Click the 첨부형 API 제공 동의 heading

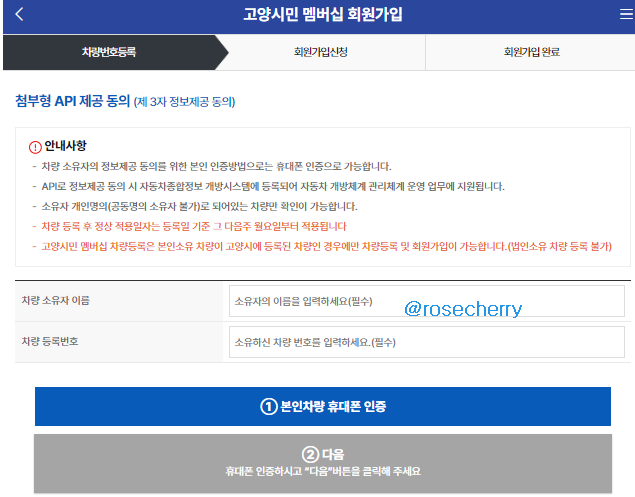pos(72,101)
